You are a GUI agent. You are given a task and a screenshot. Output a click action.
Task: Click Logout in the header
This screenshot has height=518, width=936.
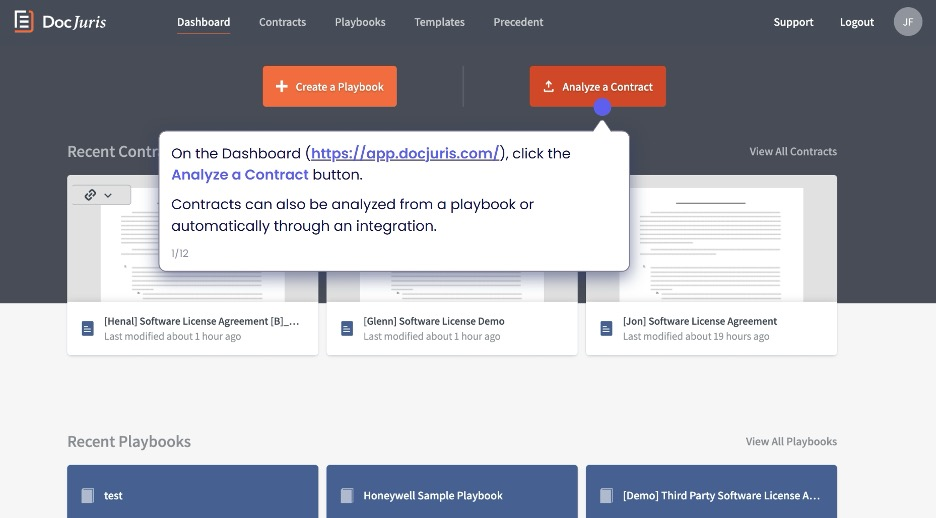click(x=857, y=22)
